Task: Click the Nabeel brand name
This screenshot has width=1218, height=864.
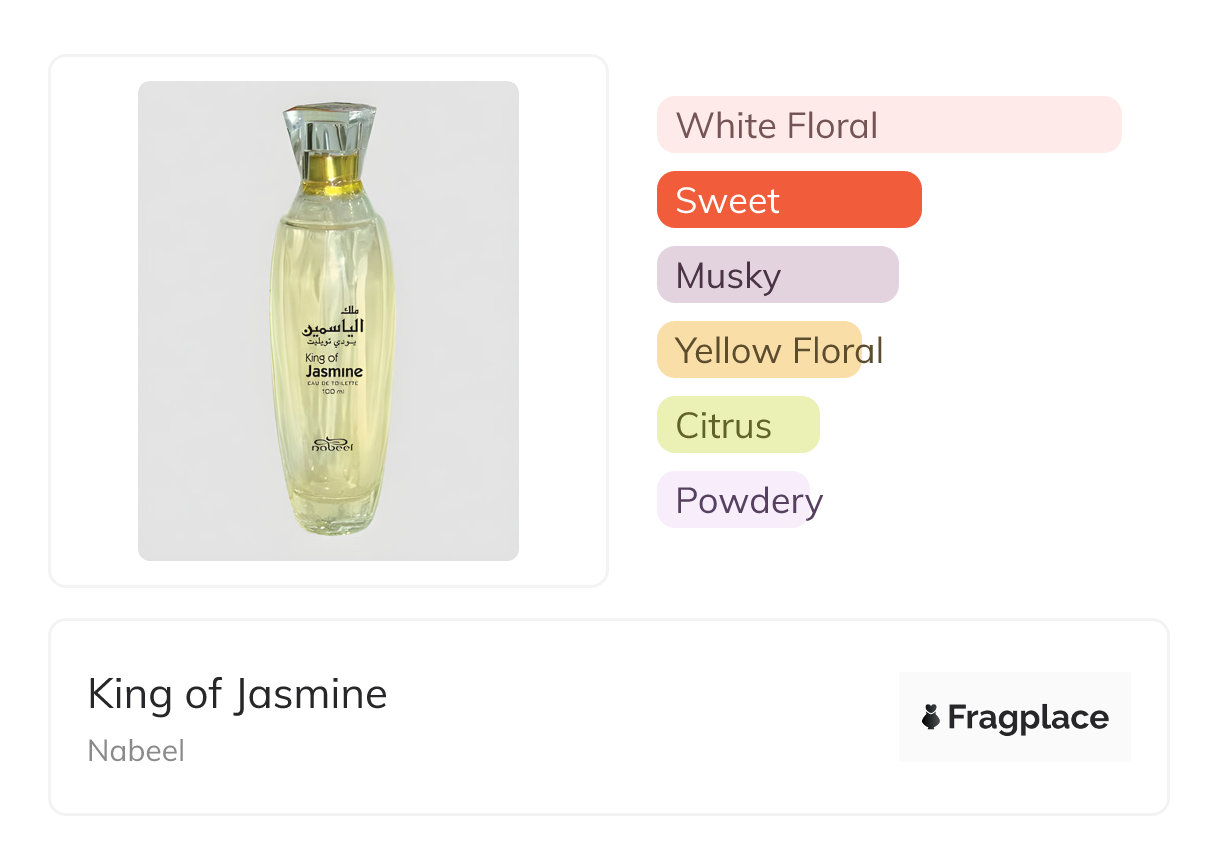Action: point(136,751)
